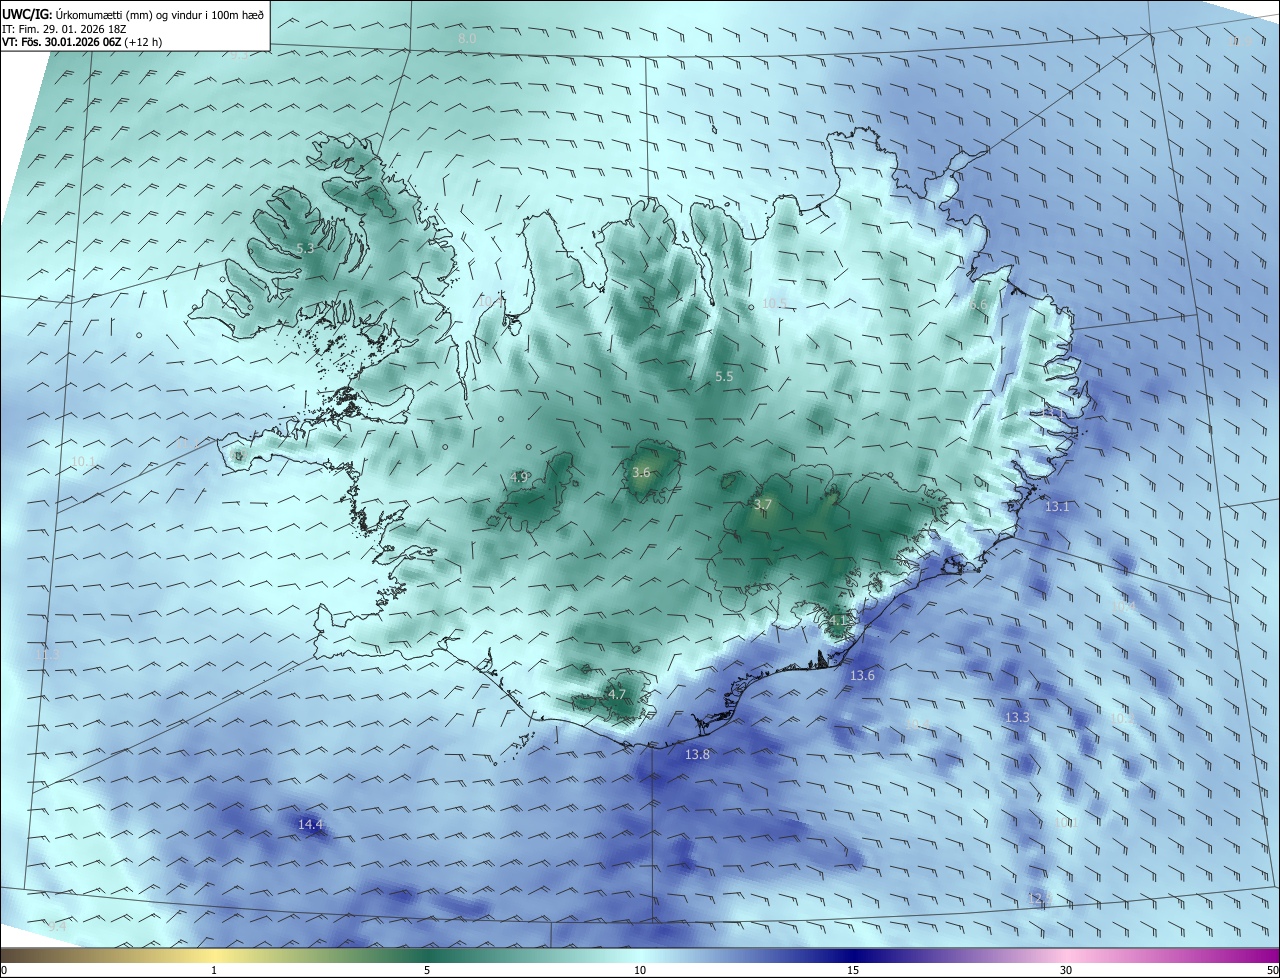Image resolution: width=1280 pixels, height=978 pixels.
Task: Click the 13.6 value label
Action: (862, 676)
